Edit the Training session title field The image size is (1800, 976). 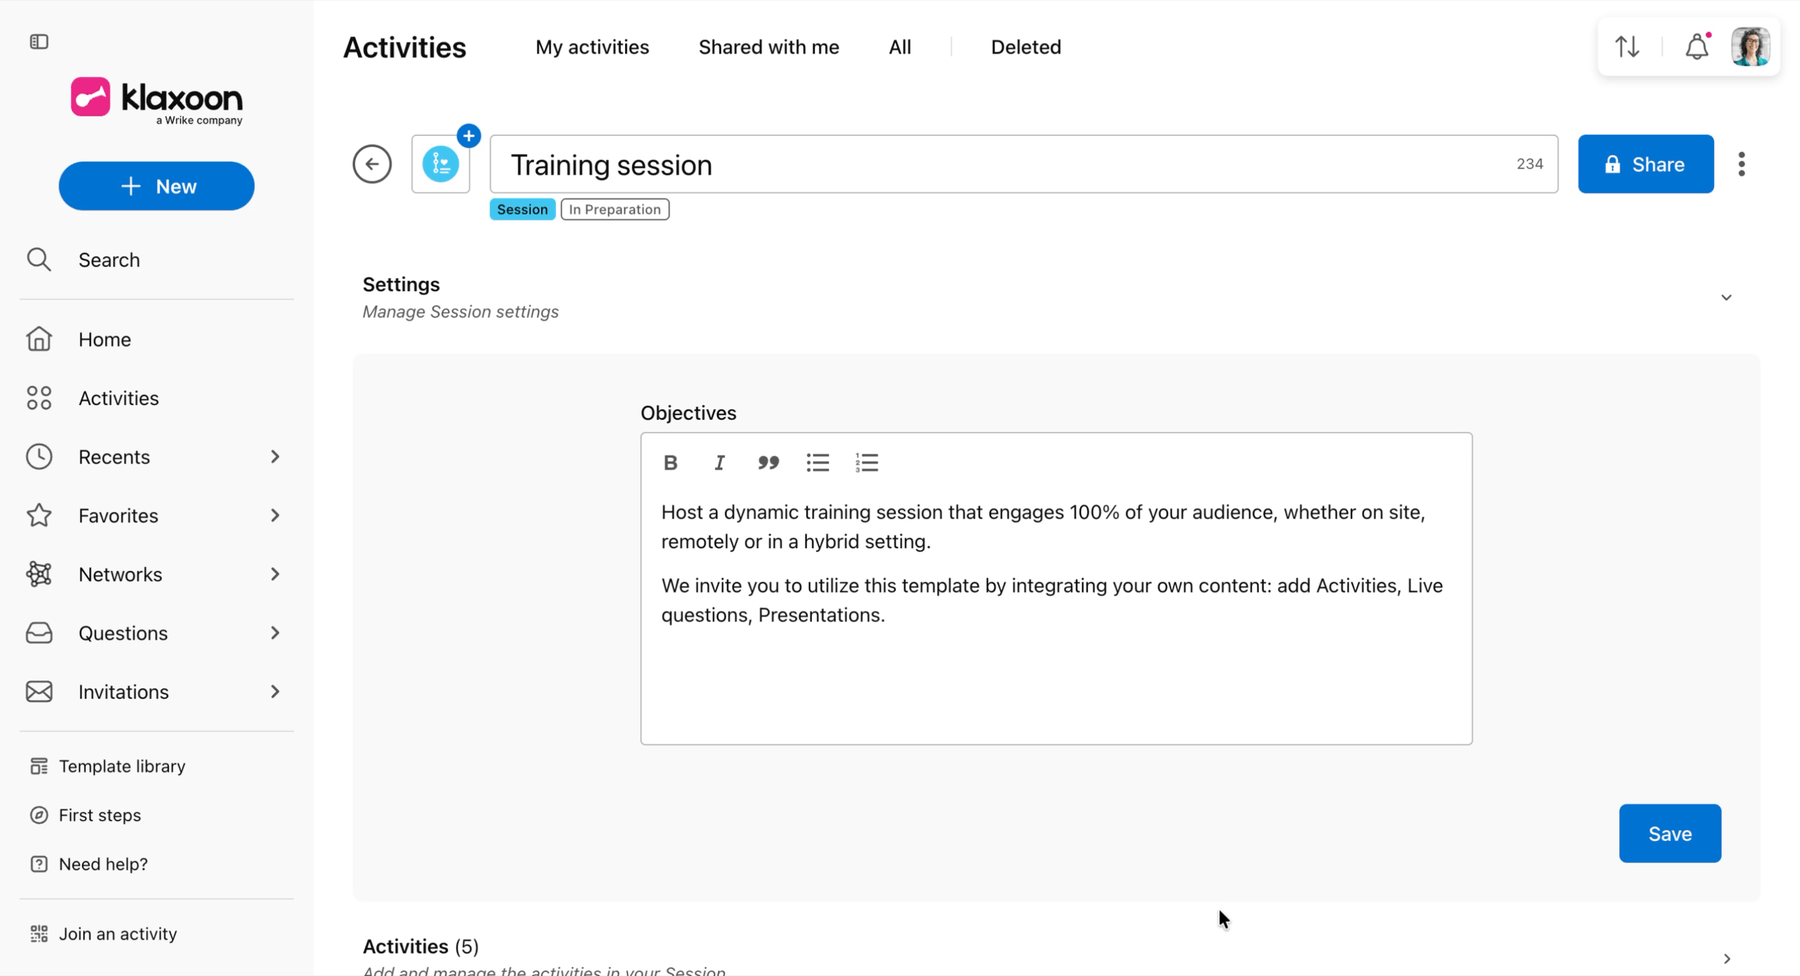(x=1024, y=164)
